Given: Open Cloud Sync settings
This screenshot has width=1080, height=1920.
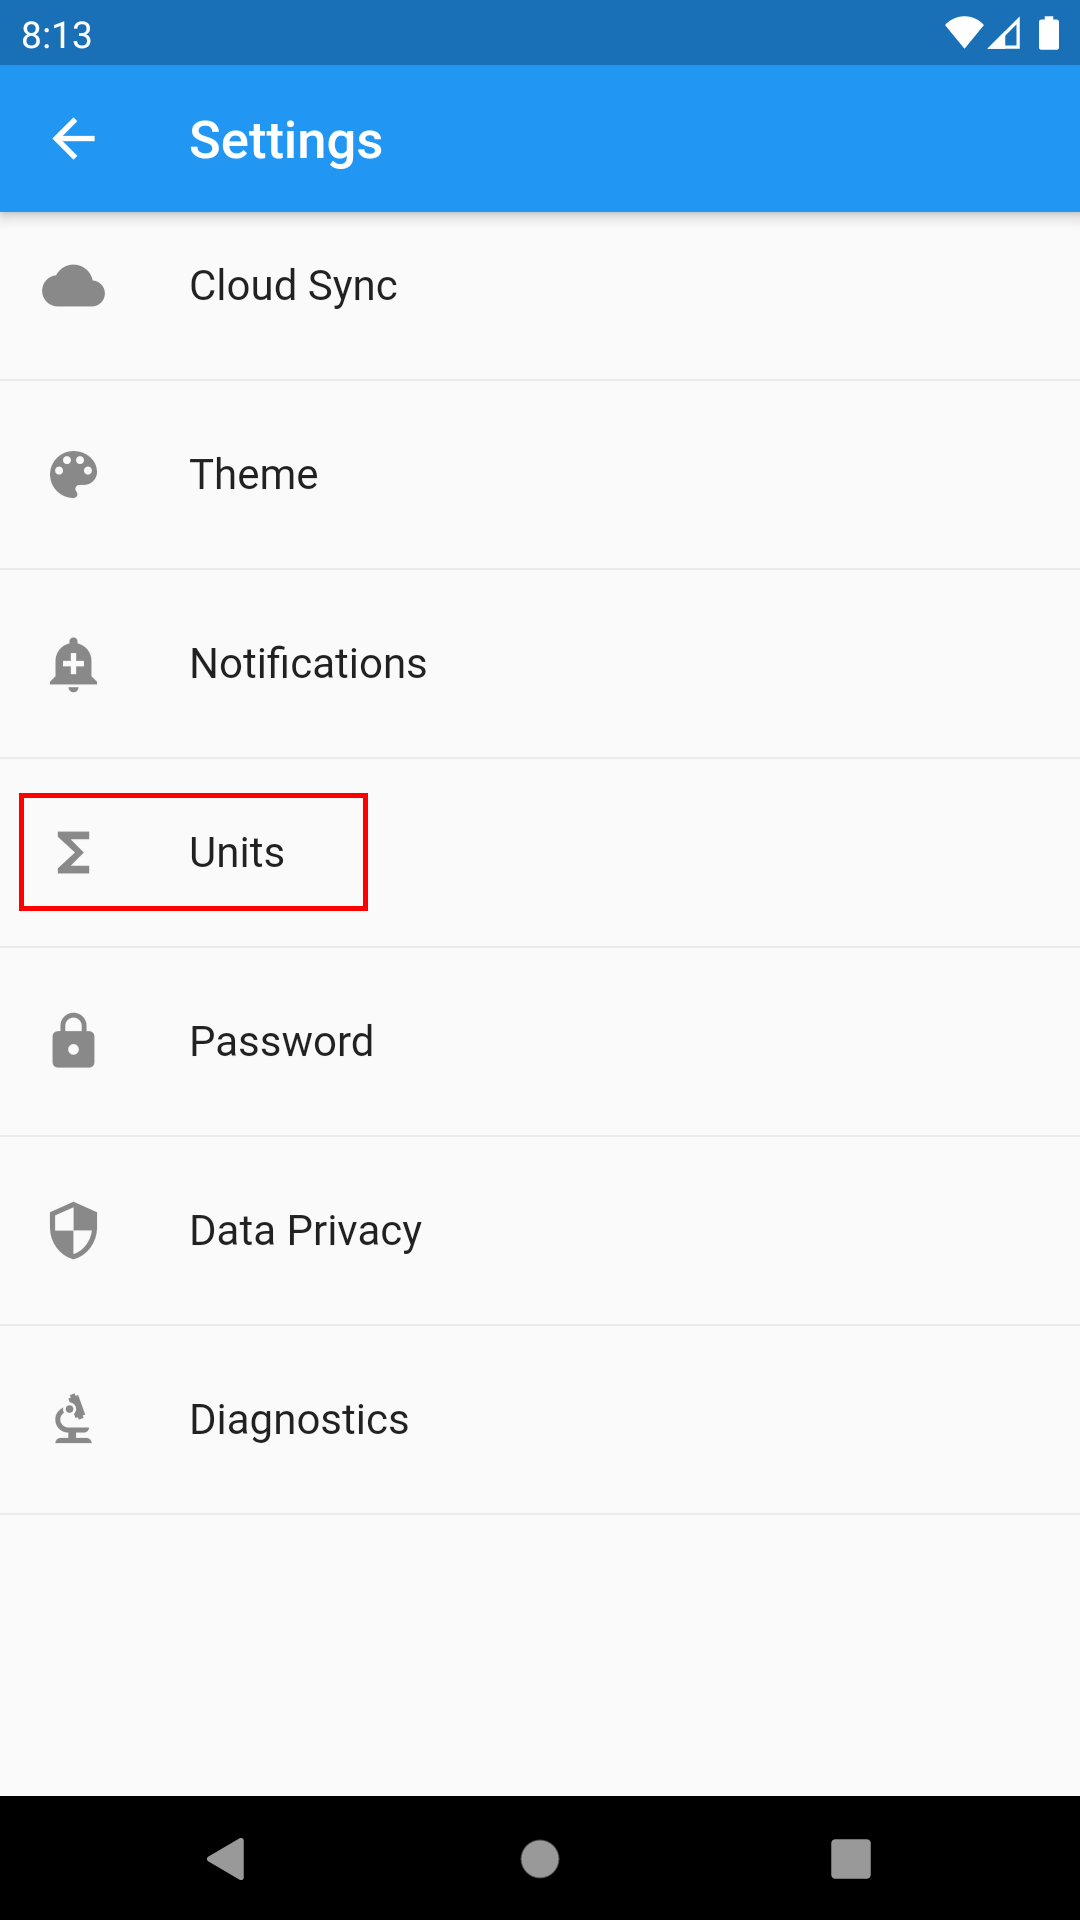Looking at the screenshot, I should point(293,286).
